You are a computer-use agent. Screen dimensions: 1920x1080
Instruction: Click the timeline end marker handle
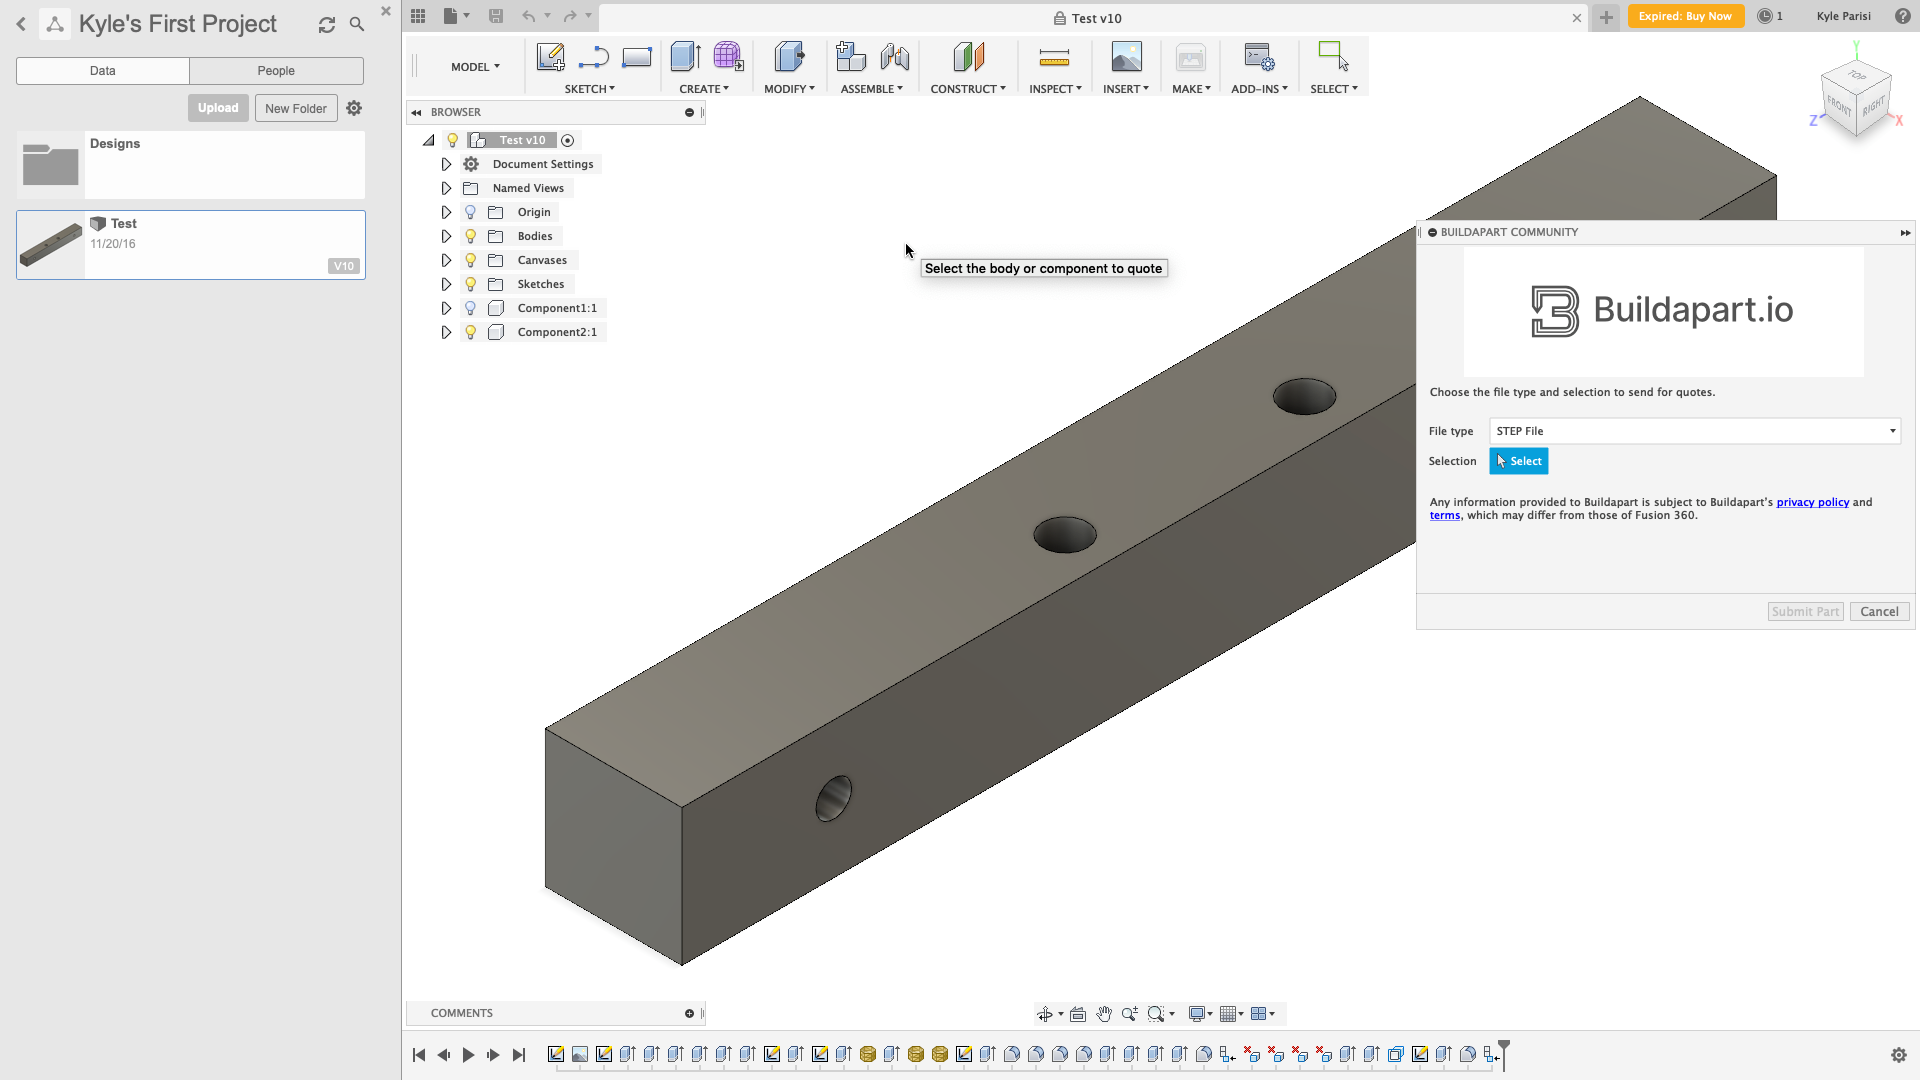click(1503, 1047)
